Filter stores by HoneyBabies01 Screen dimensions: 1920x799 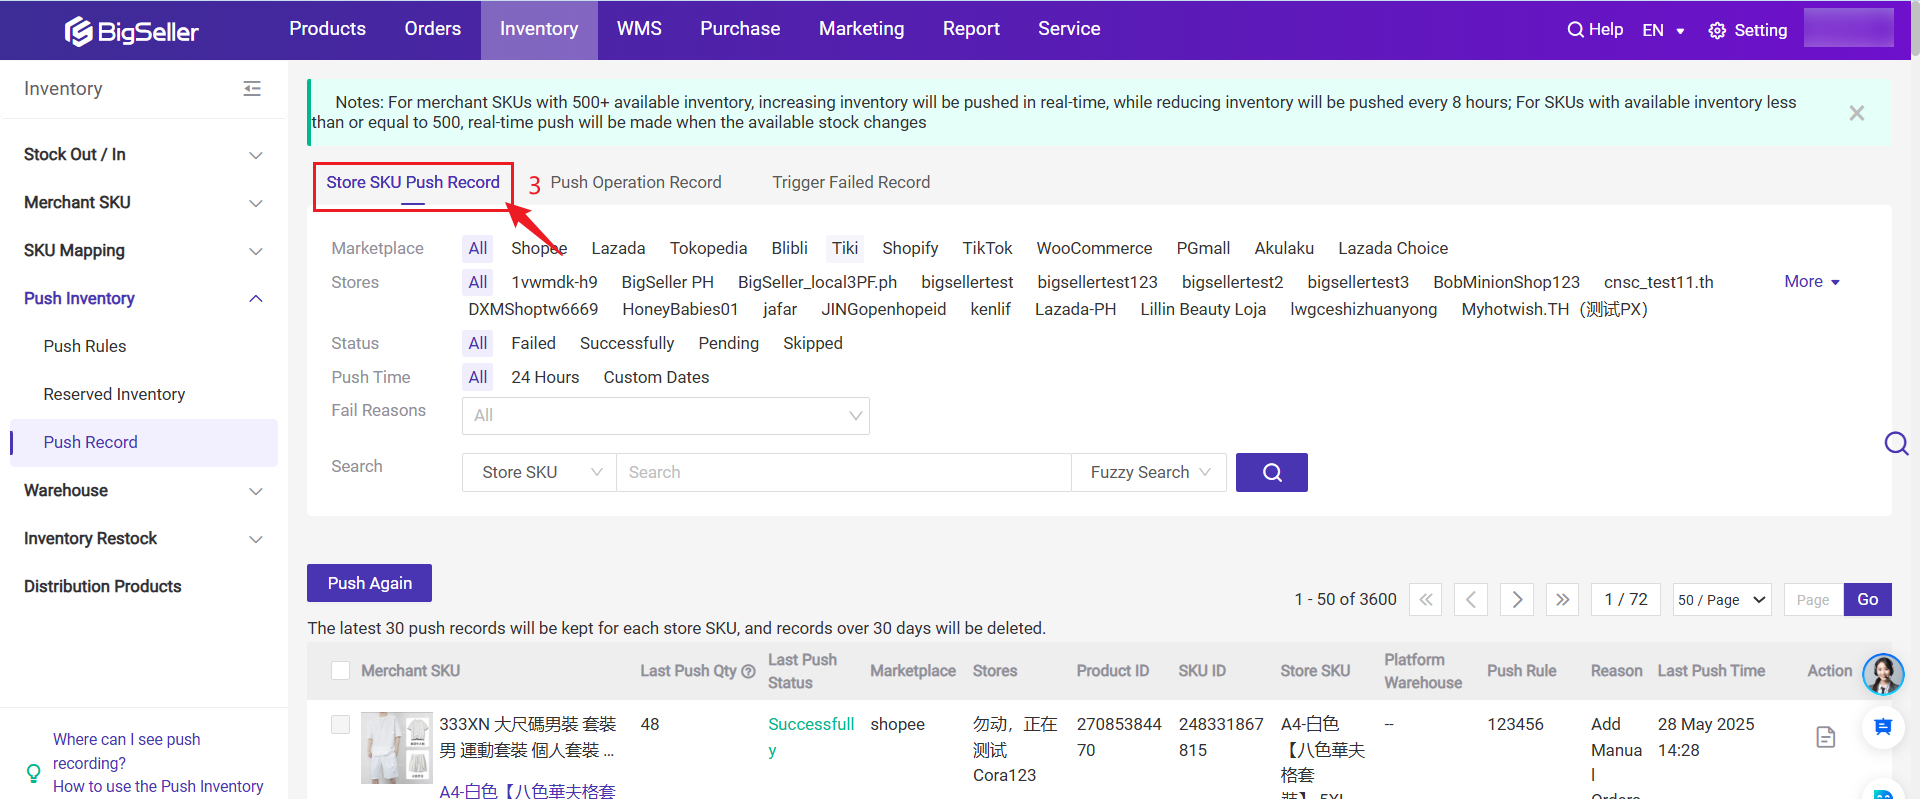coord(680,309)
